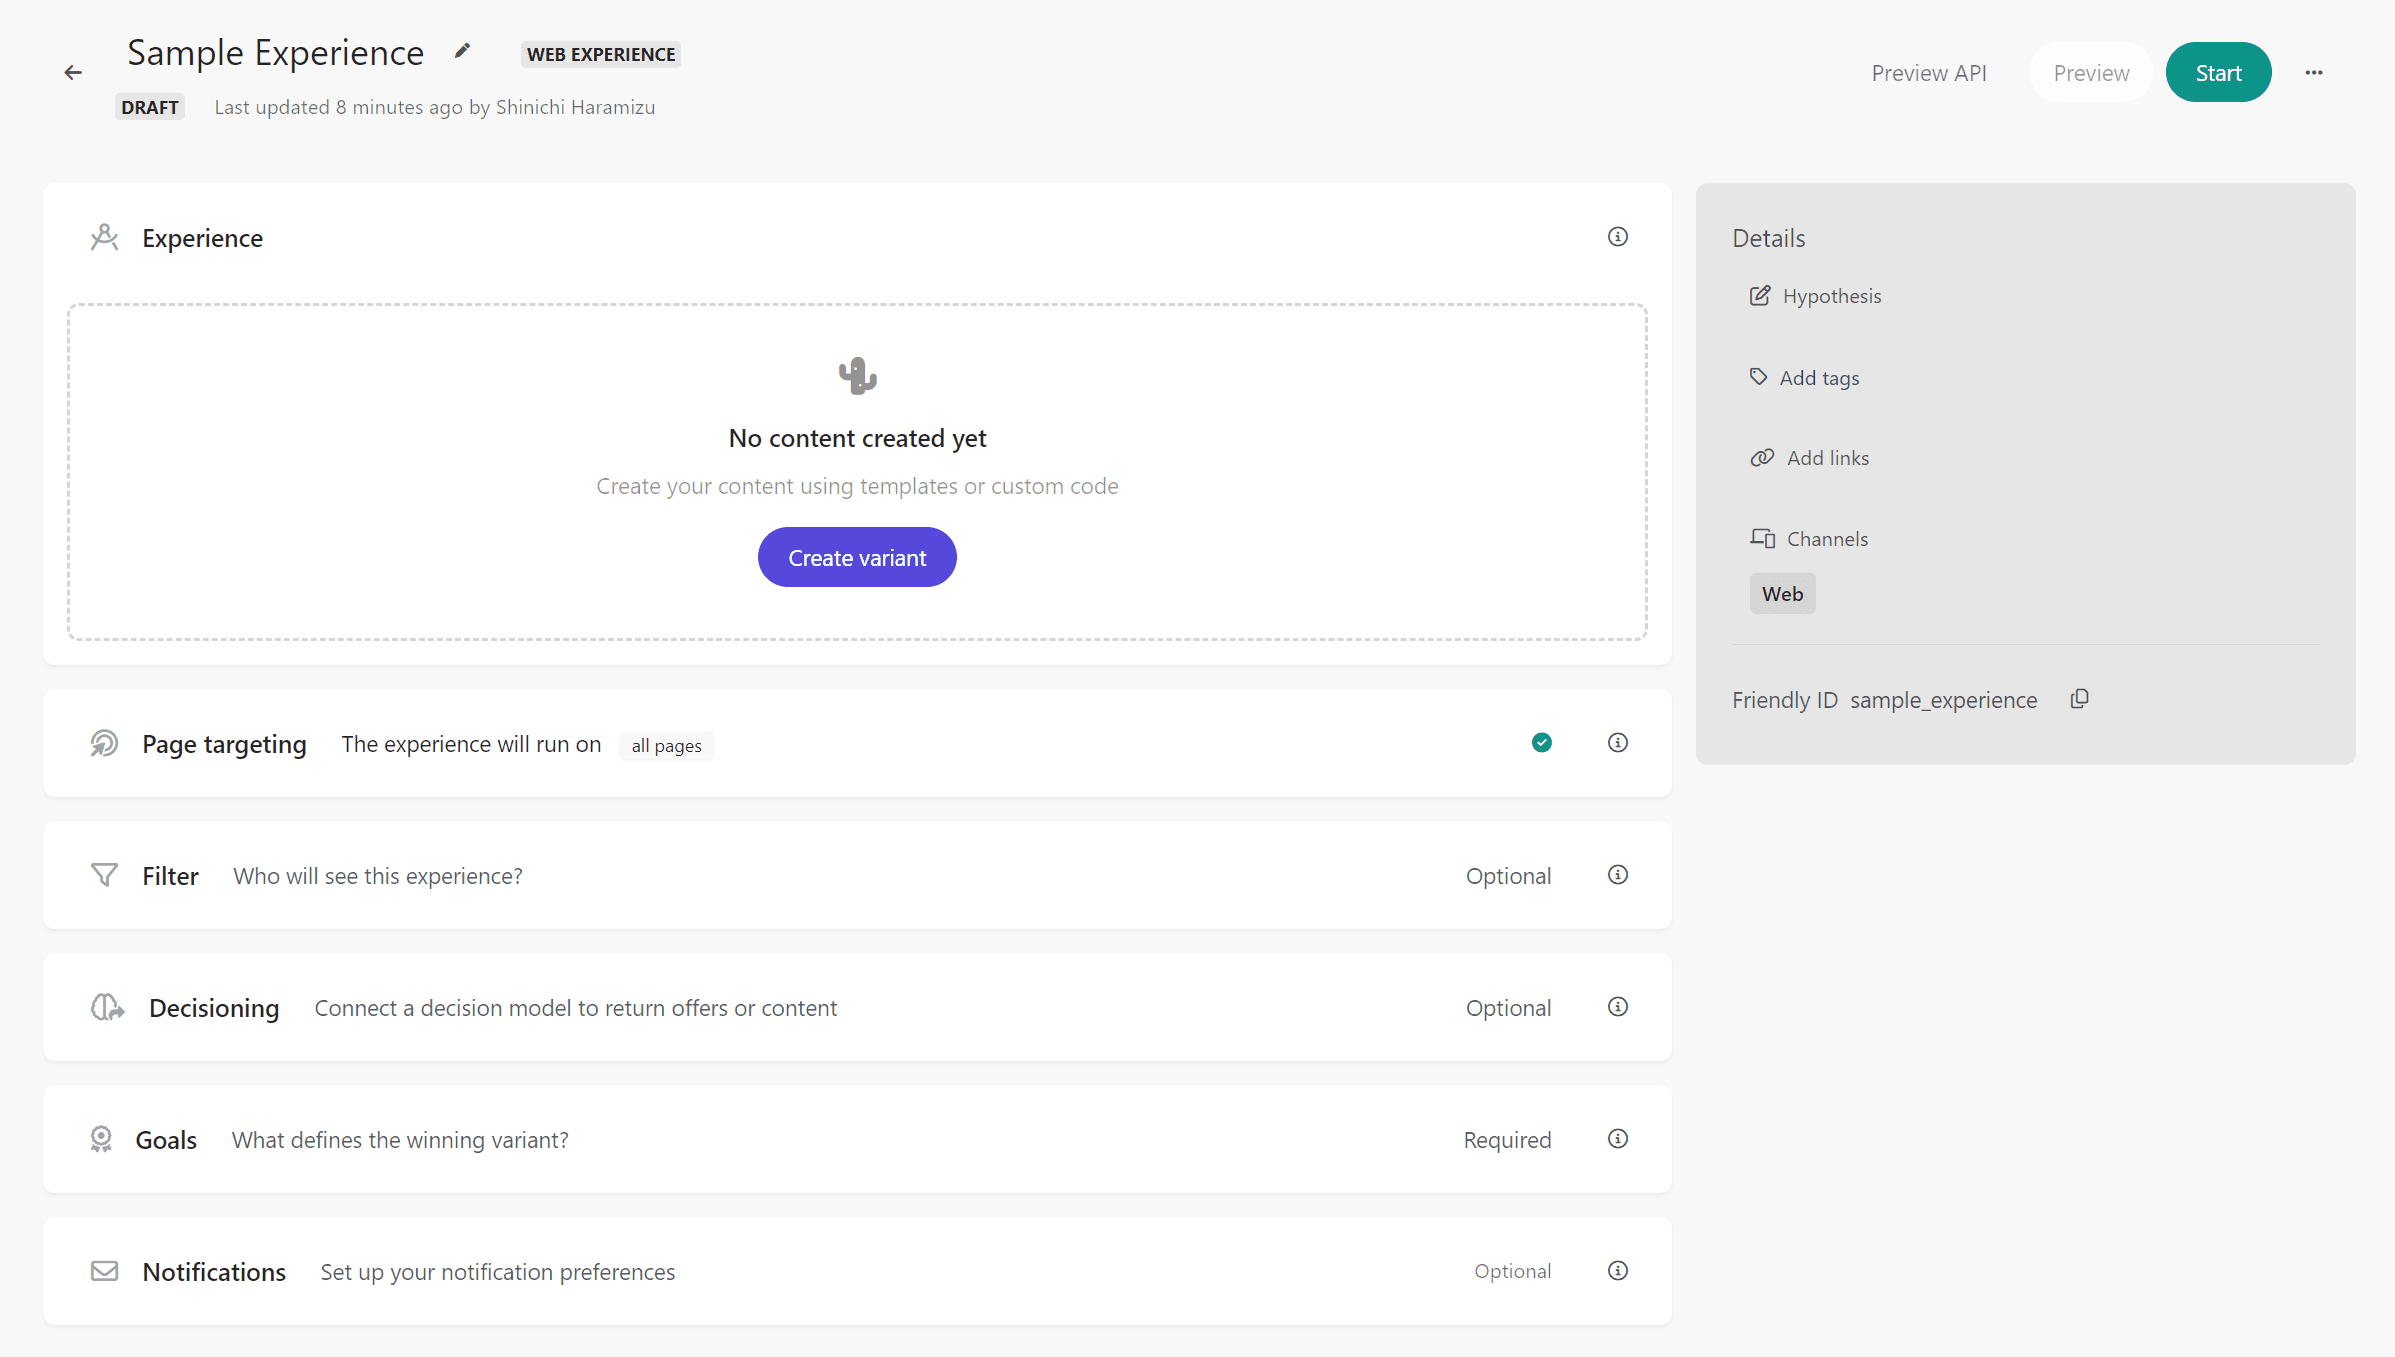Expand the Filter section
This screenshot has width=2395, height=1357.
point(857,875)
